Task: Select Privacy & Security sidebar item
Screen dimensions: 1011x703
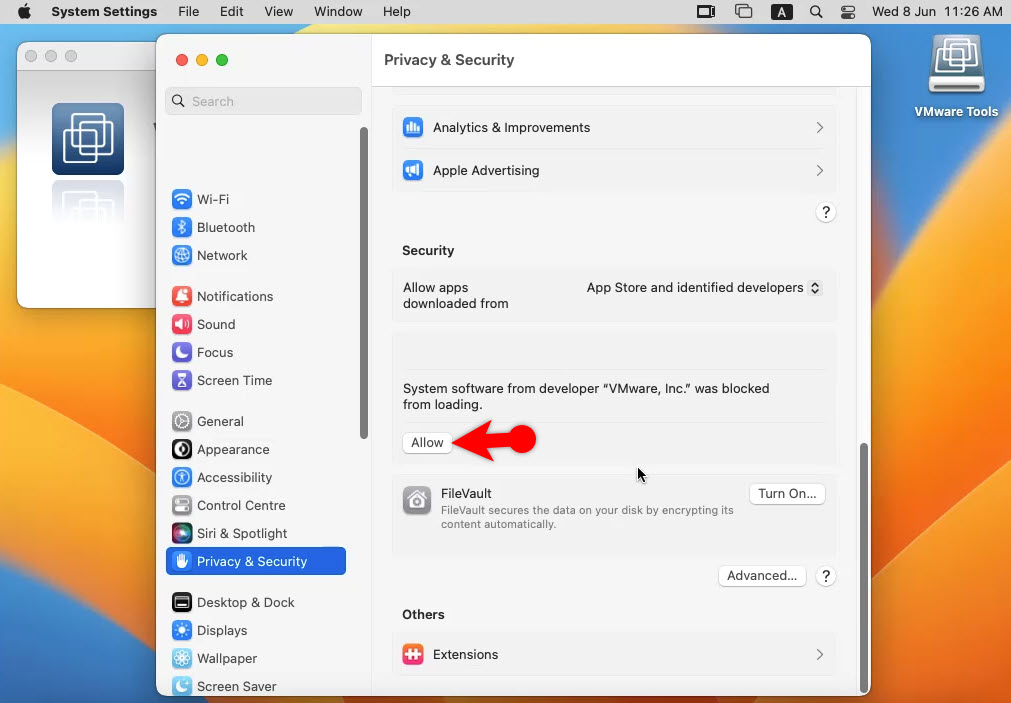Action: click(255, 561)
